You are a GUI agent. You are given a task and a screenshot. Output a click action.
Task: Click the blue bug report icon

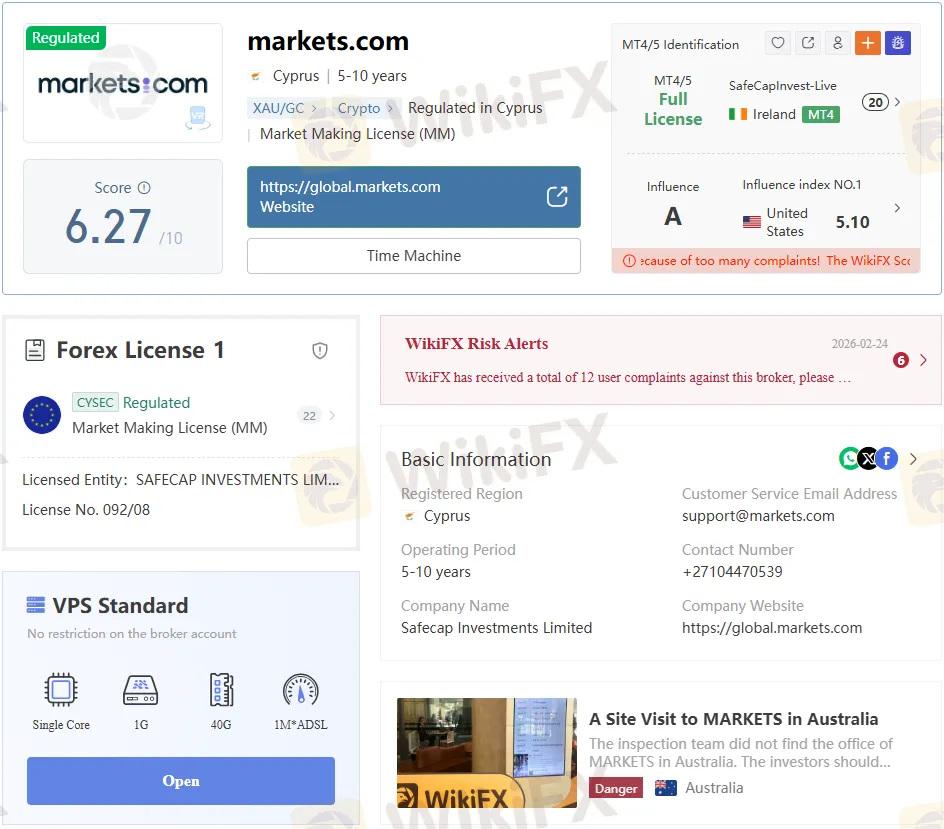[897, 43]
